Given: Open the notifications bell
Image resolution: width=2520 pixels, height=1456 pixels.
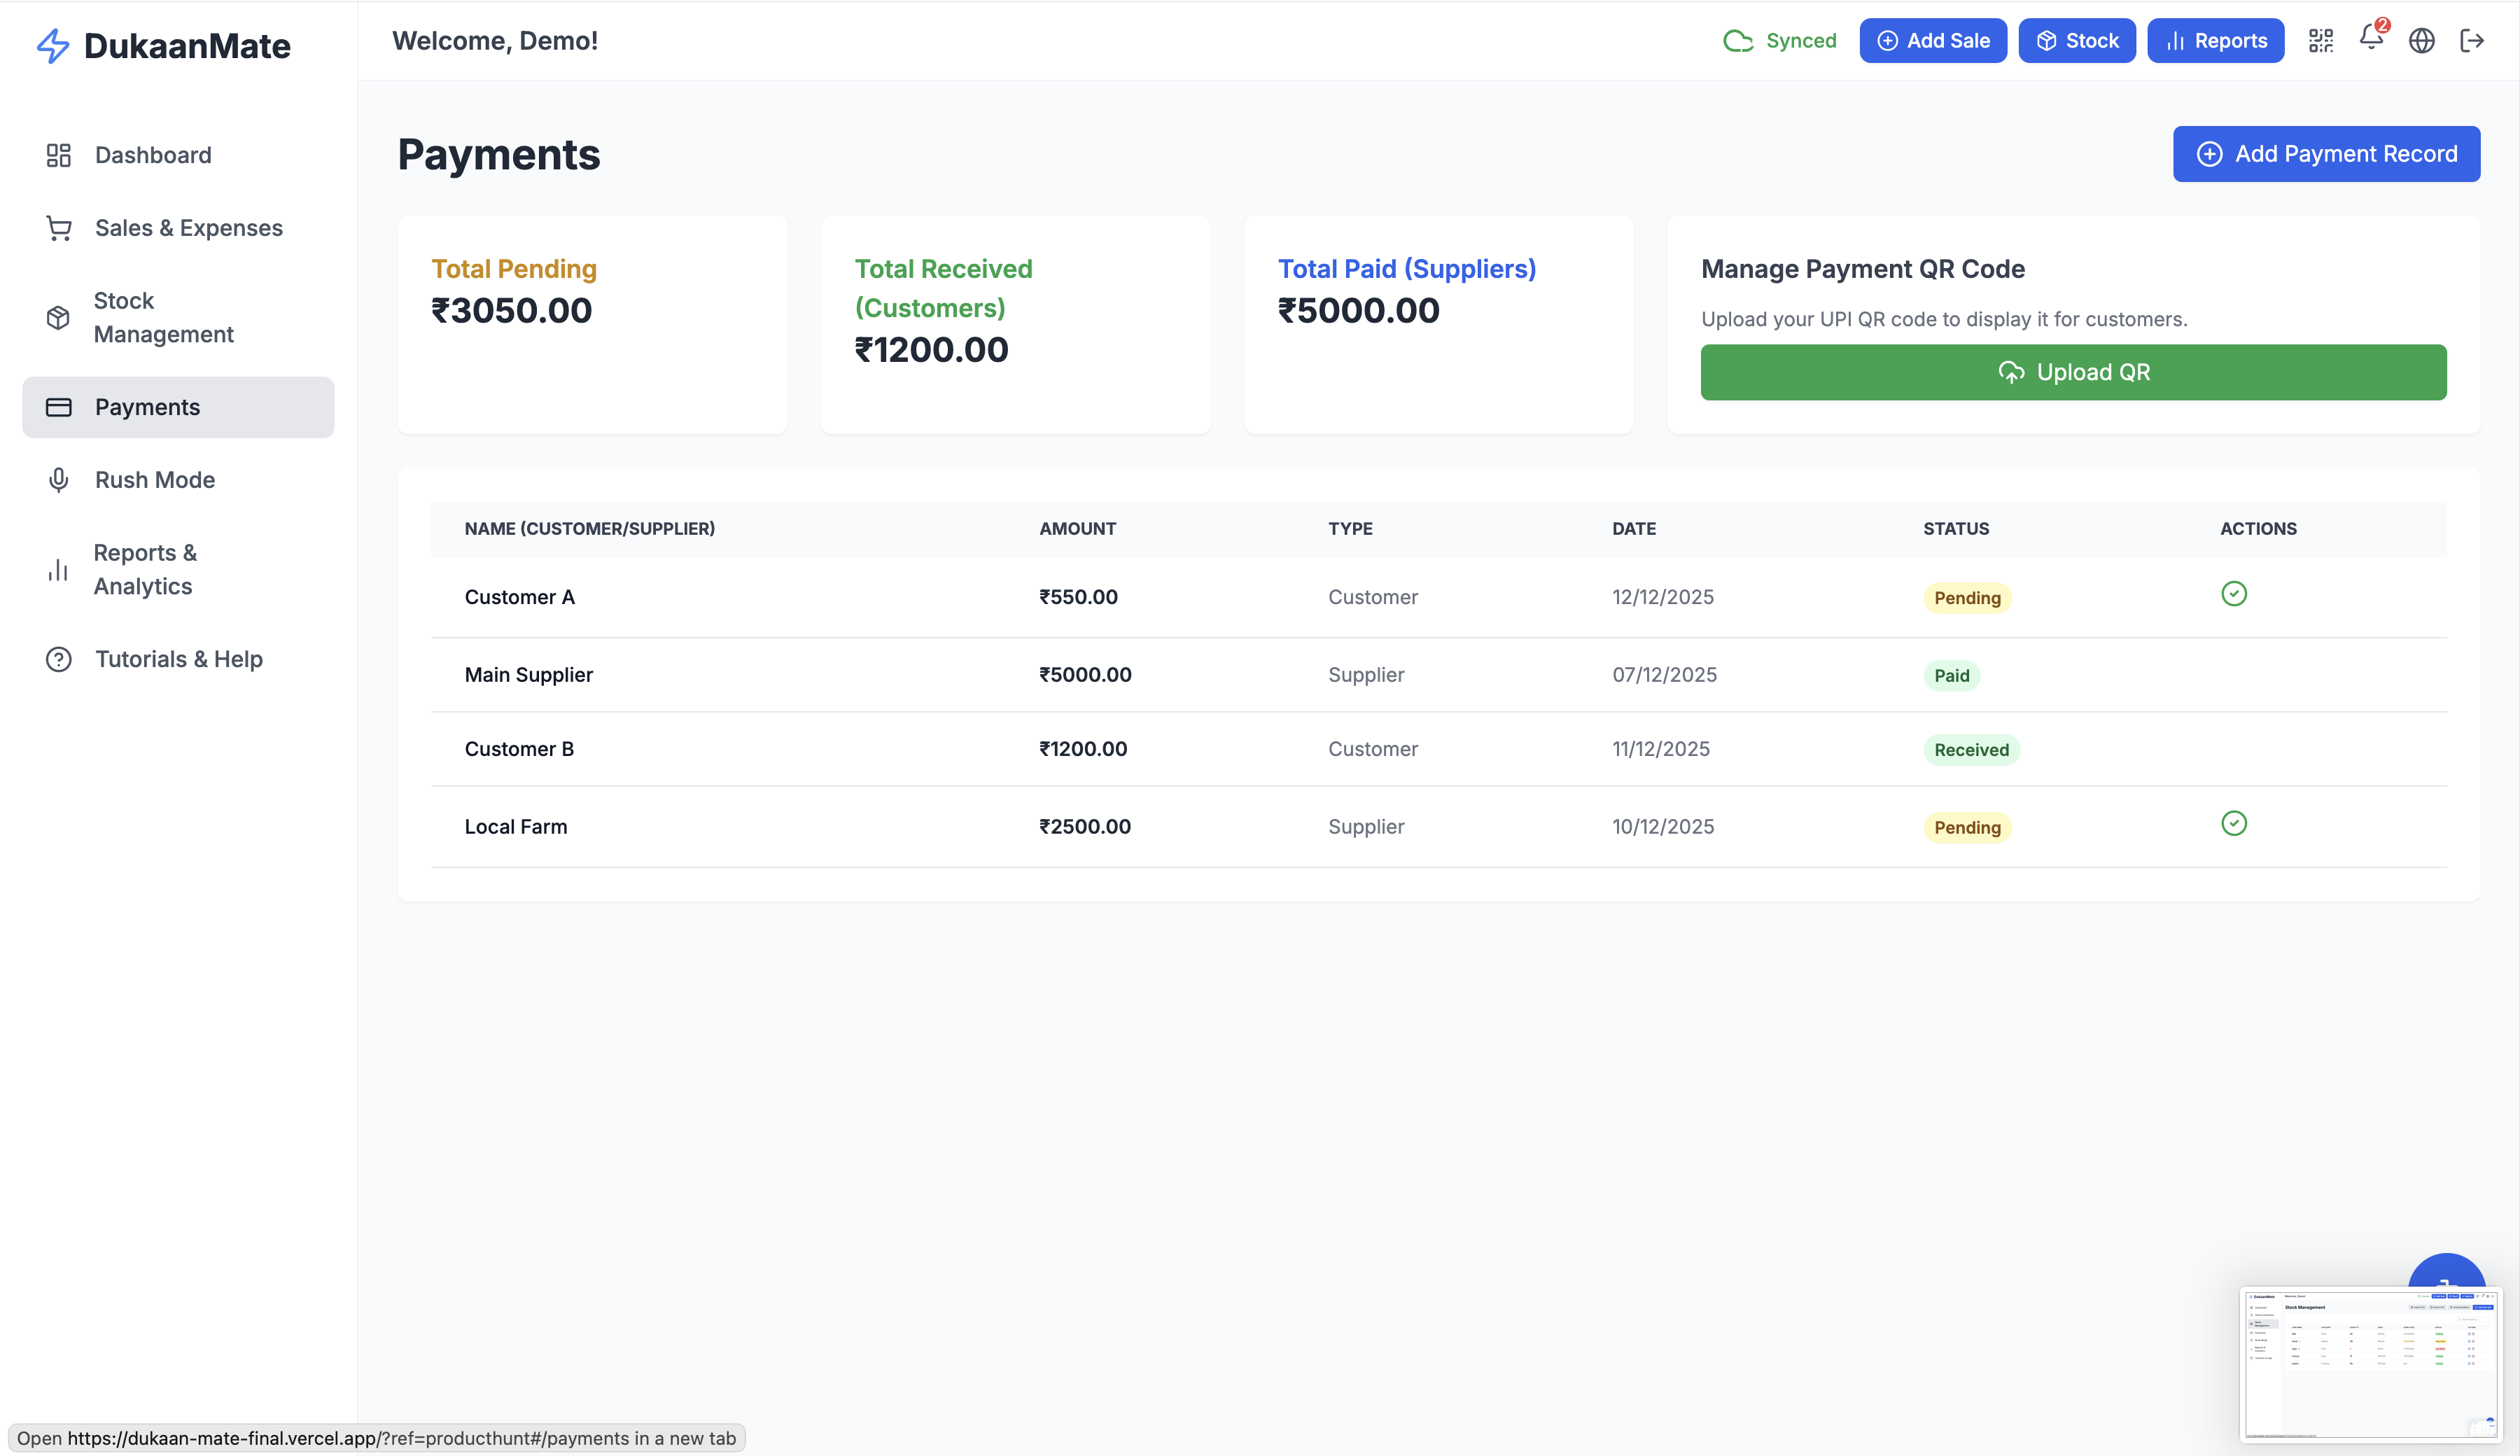Looking at the screenshot, I should [x=2370, y=38].
